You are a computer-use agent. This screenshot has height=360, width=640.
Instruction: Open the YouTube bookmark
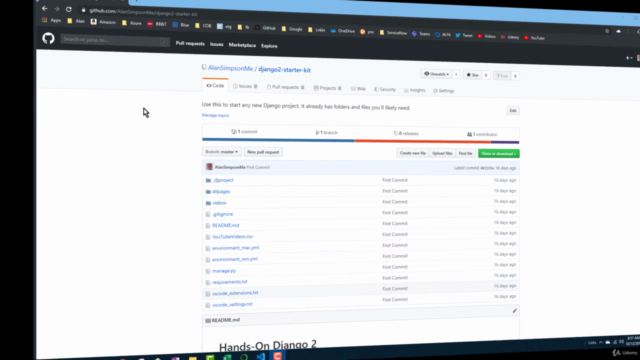[x=534, y=38]
